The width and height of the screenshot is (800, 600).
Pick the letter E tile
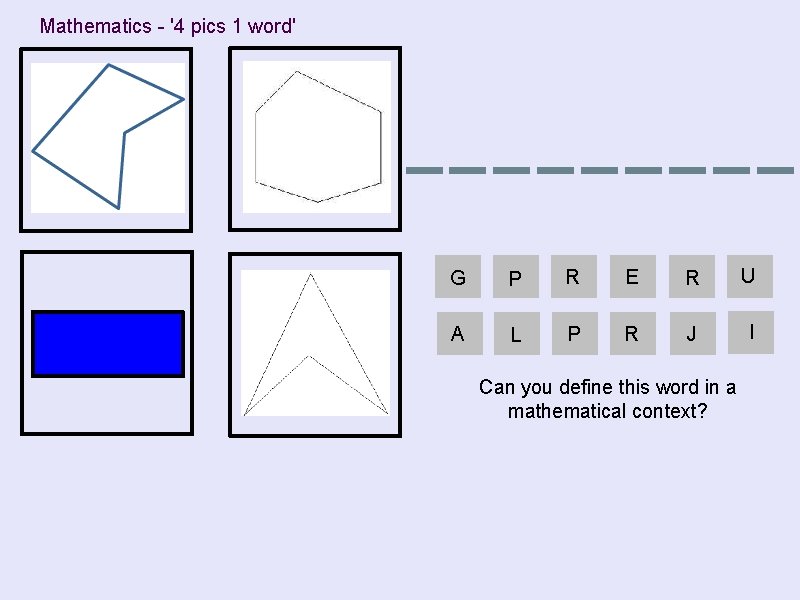633,277
